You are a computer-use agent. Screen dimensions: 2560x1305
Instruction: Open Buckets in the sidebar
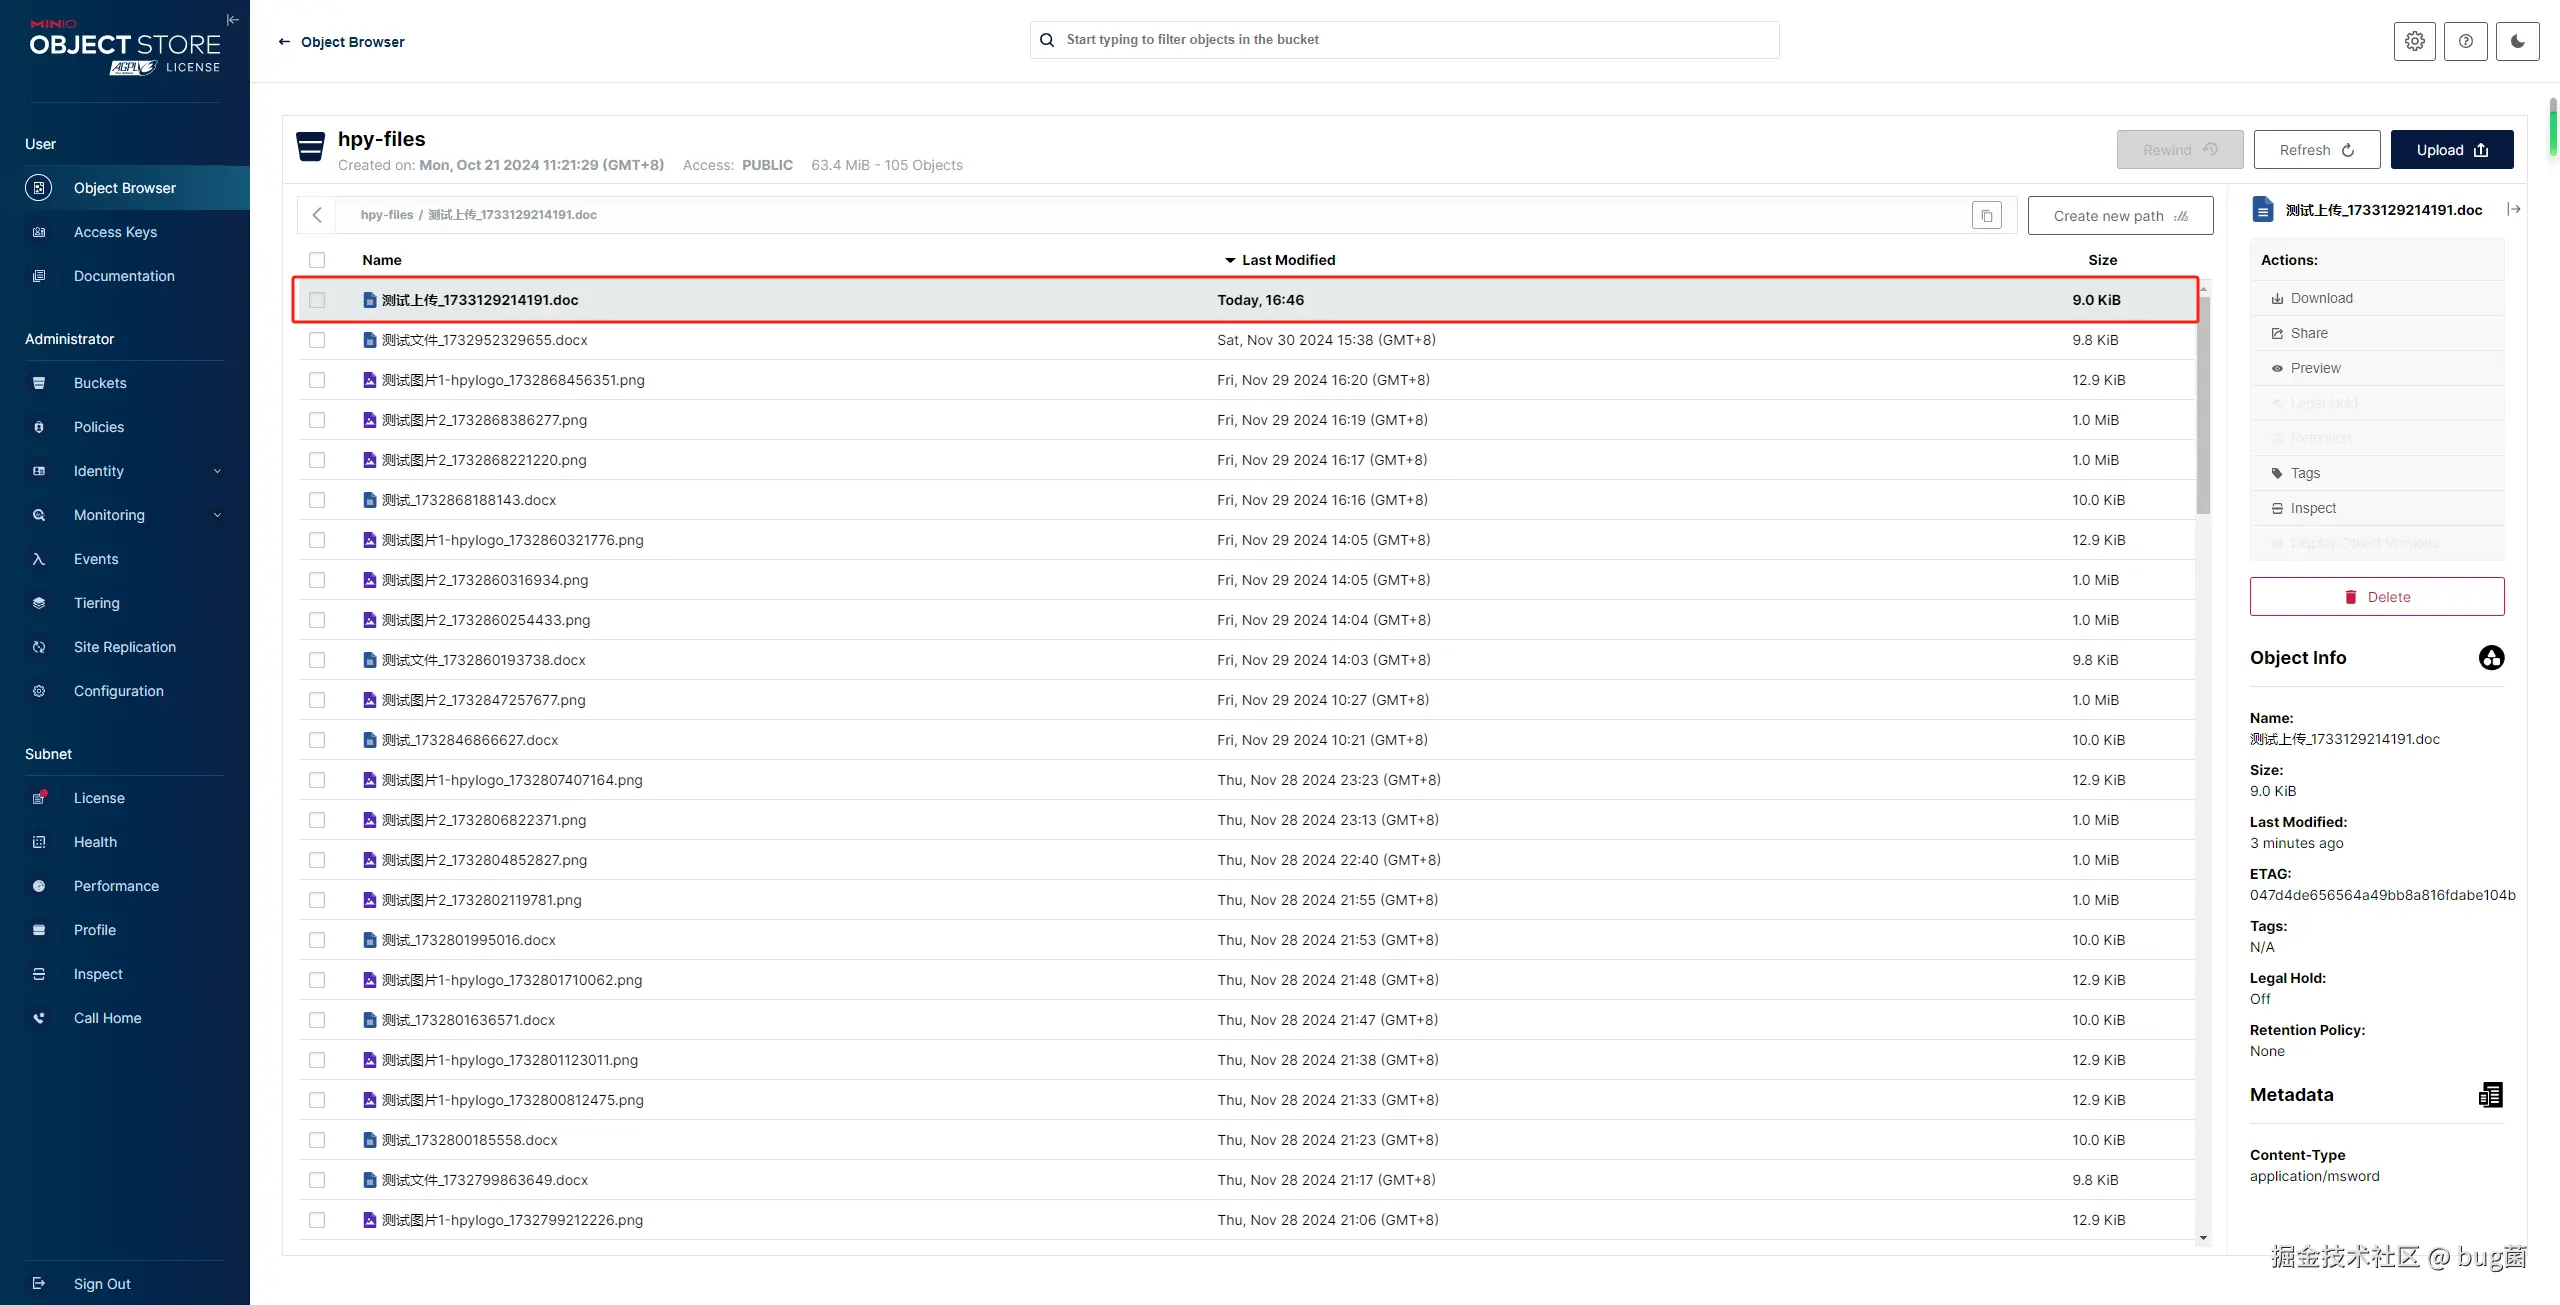100,383
